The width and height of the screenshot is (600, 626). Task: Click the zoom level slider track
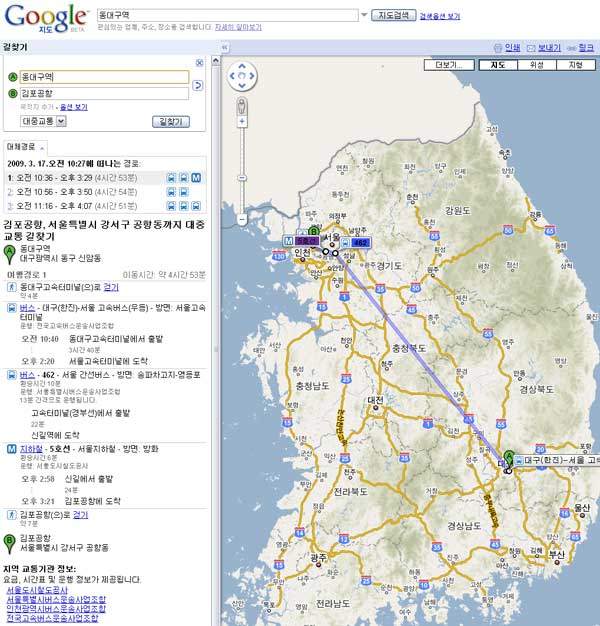click(x=241, y=160)
